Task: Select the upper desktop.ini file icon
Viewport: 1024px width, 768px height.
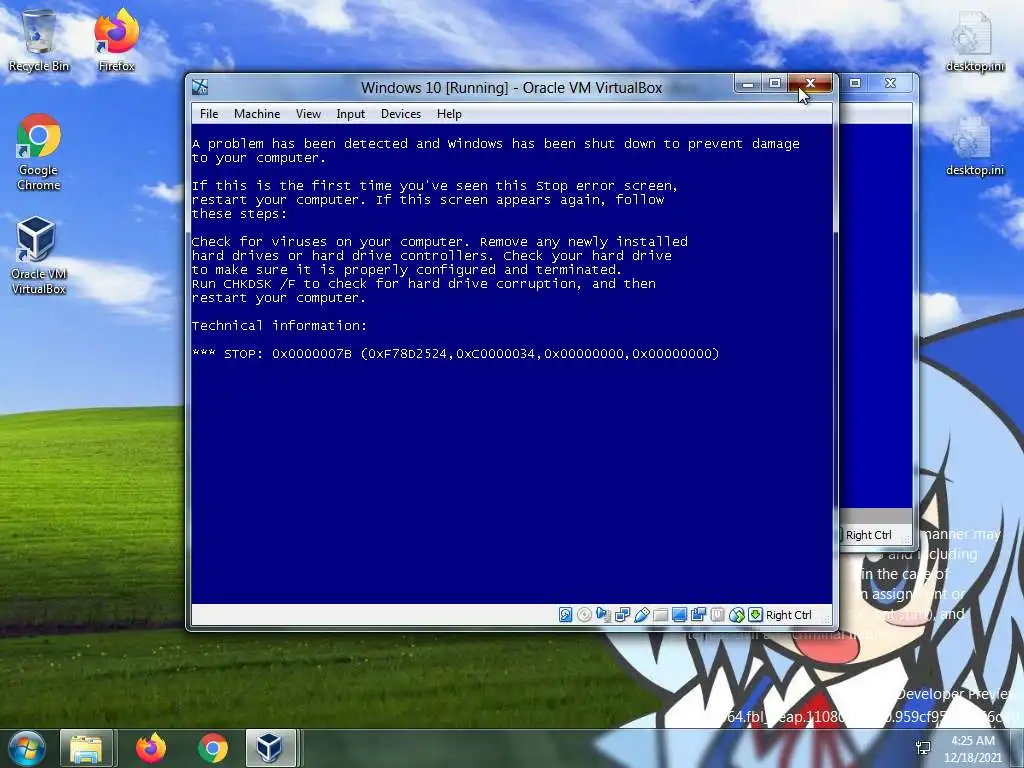Action: coord(974,42)
